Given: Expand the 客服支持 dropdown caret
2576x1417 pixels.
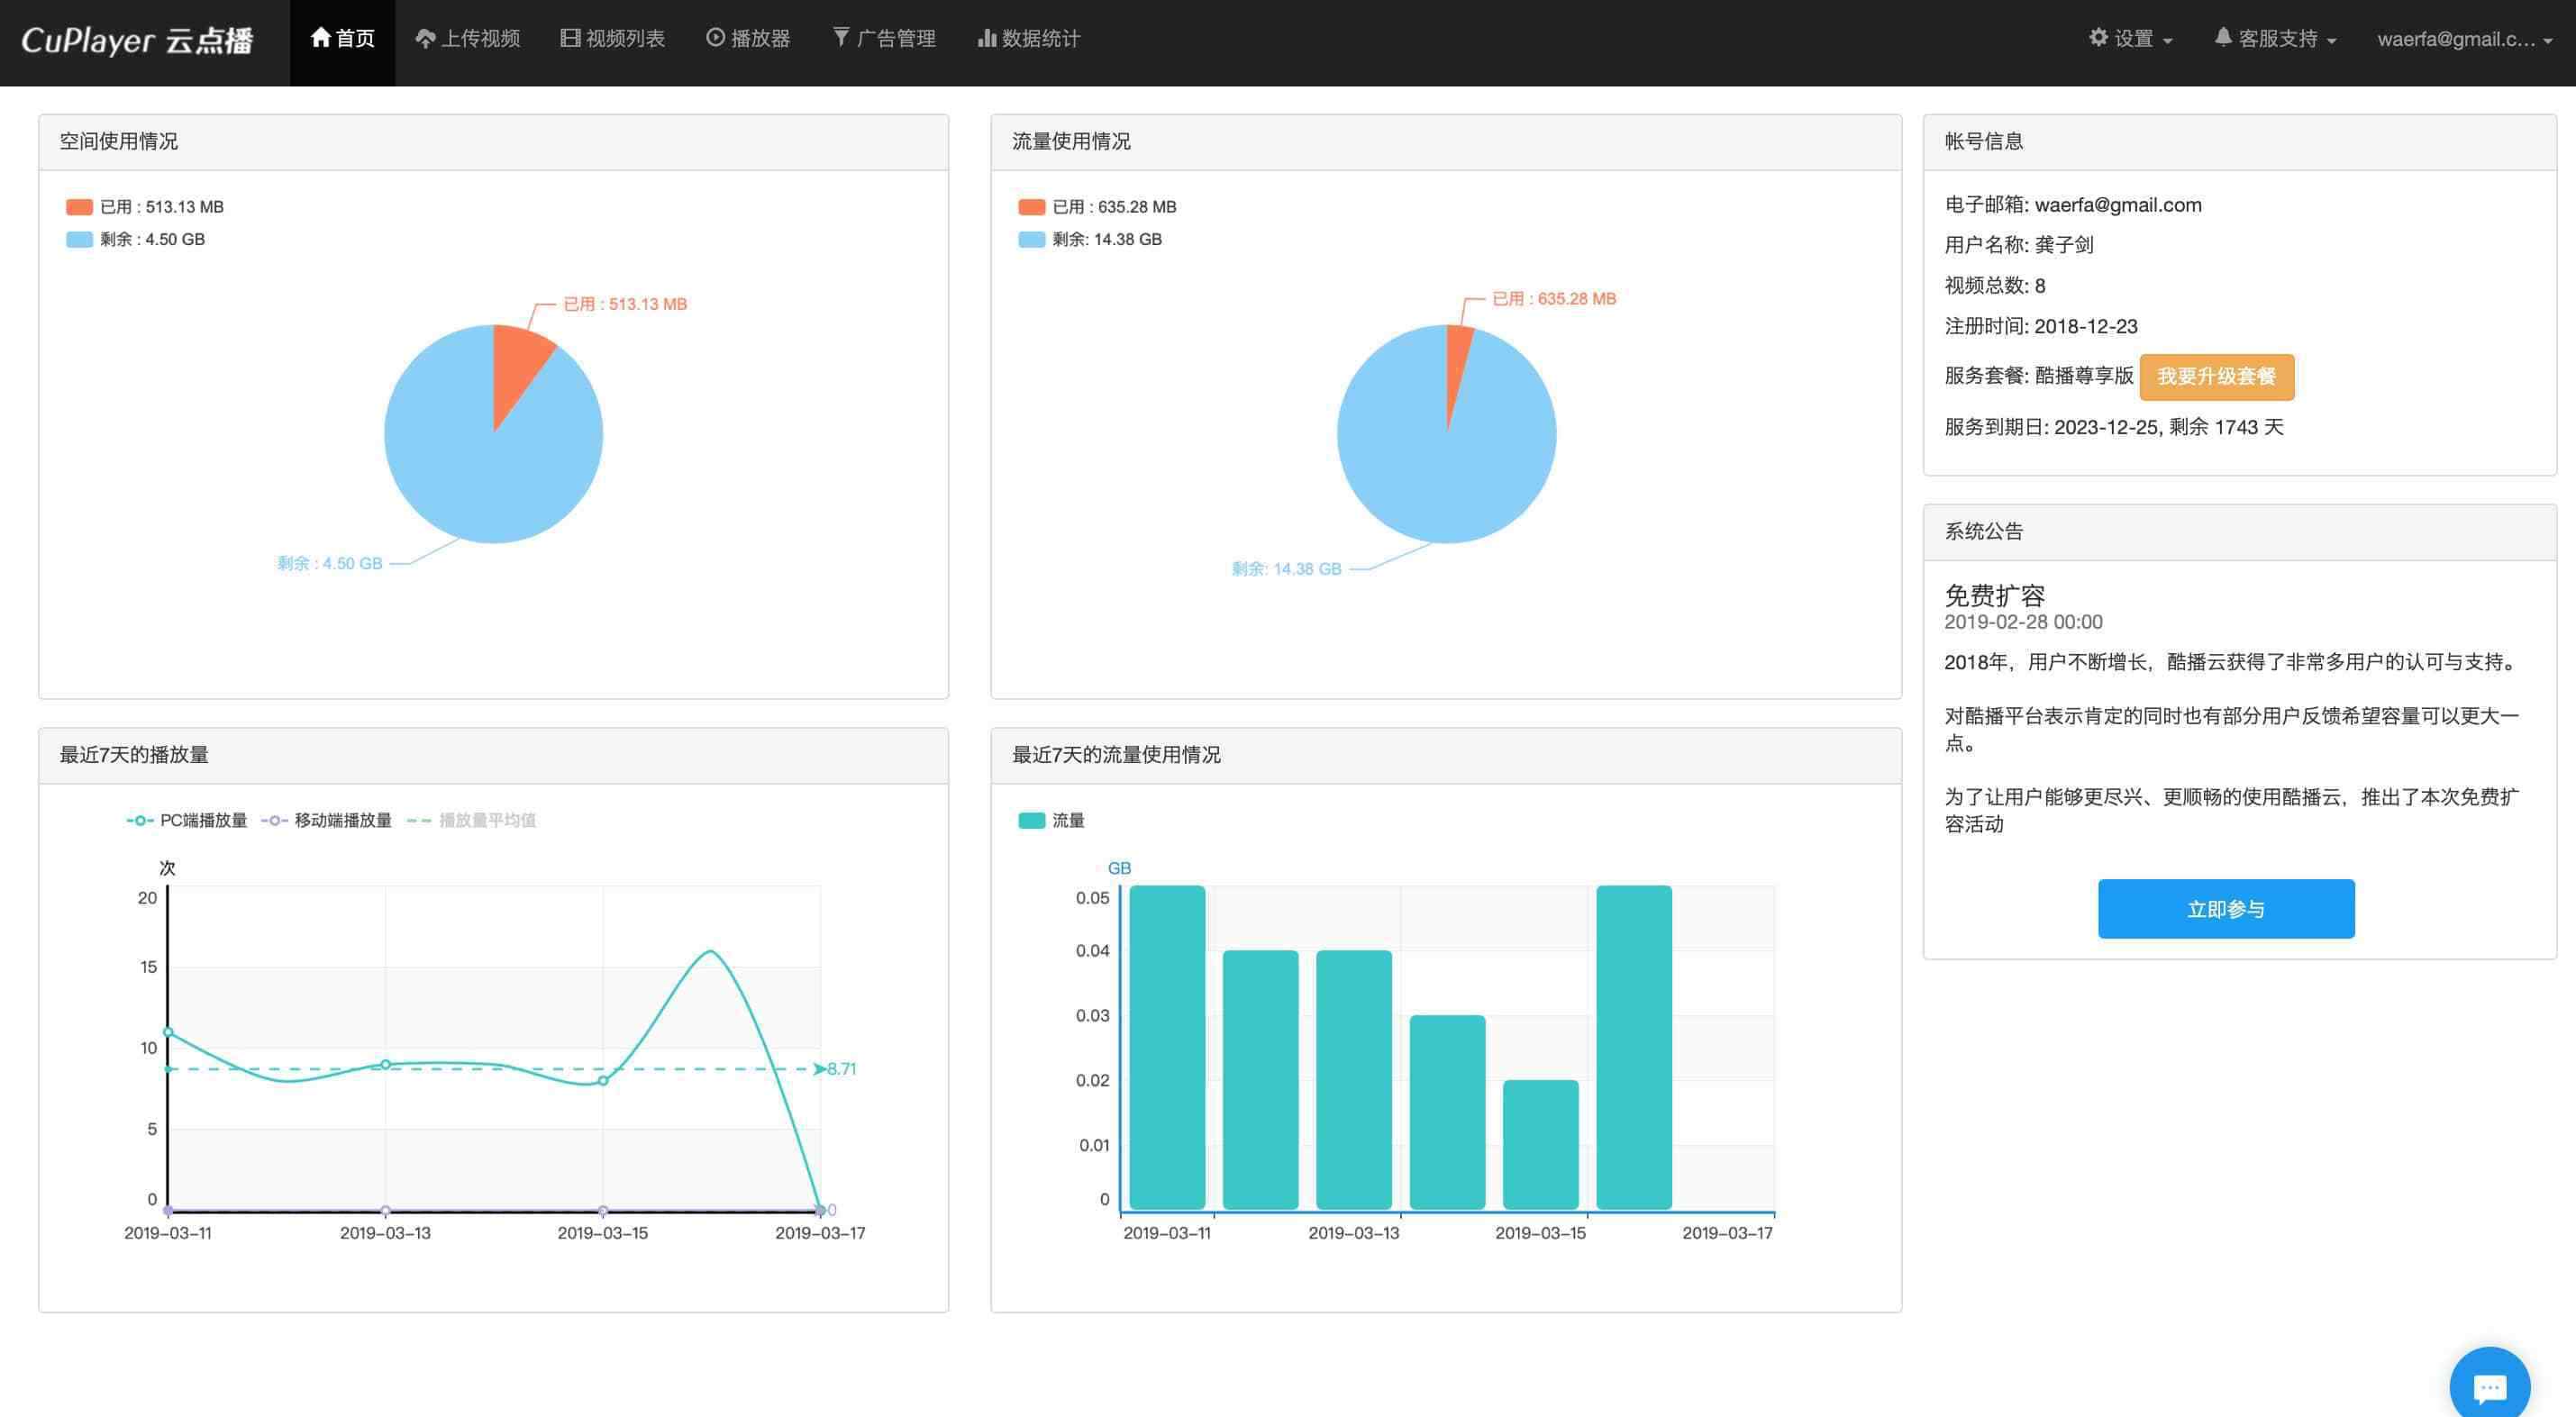Looking at the screenshot, I should (2331, 41).
